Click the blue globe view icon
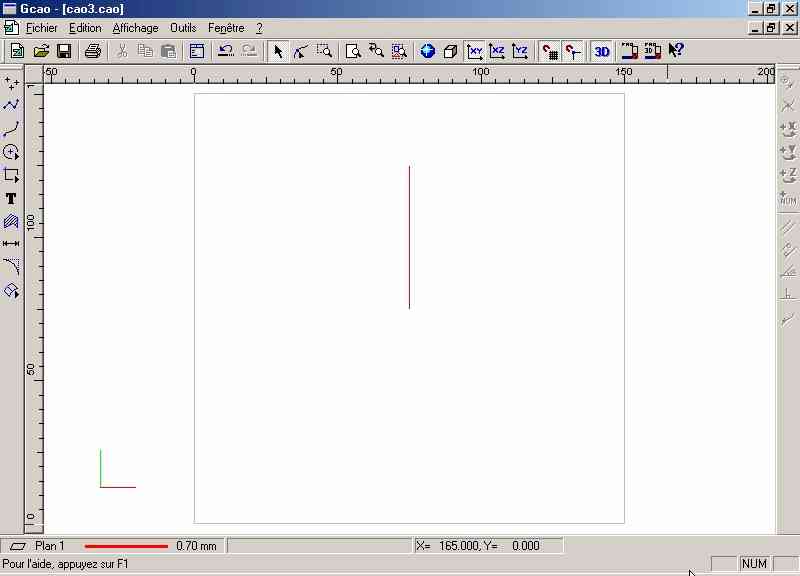800x576 pixels. [428, 51]
